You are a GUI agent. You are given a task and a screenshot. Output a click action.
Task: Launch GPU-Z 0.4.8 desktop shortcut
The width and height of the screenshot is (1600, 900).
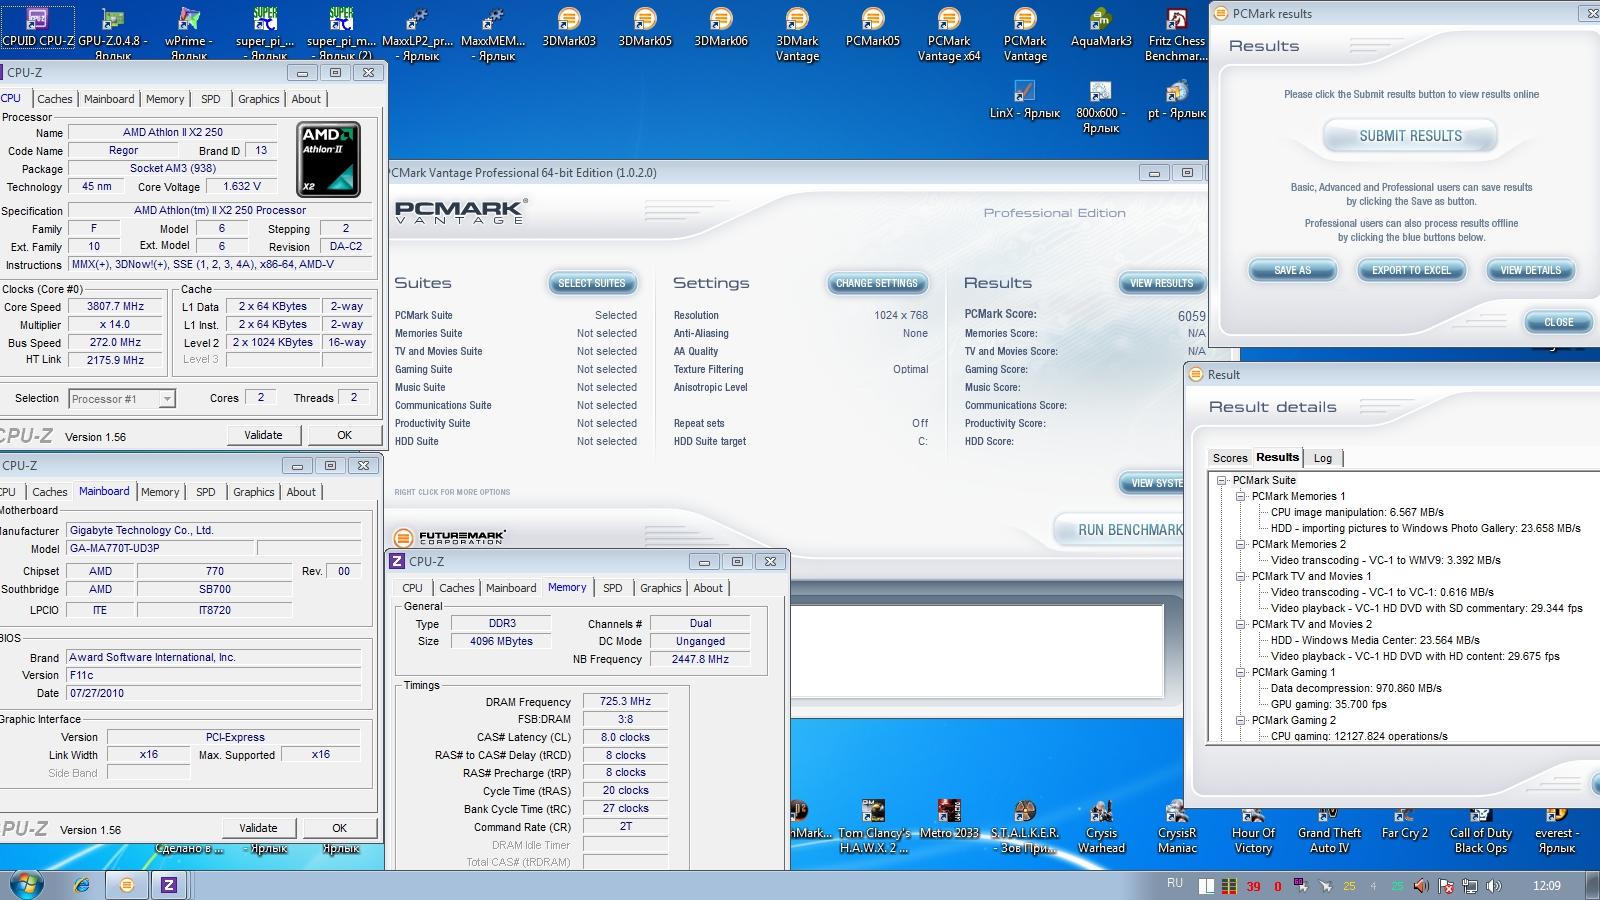tap(113, 33)
